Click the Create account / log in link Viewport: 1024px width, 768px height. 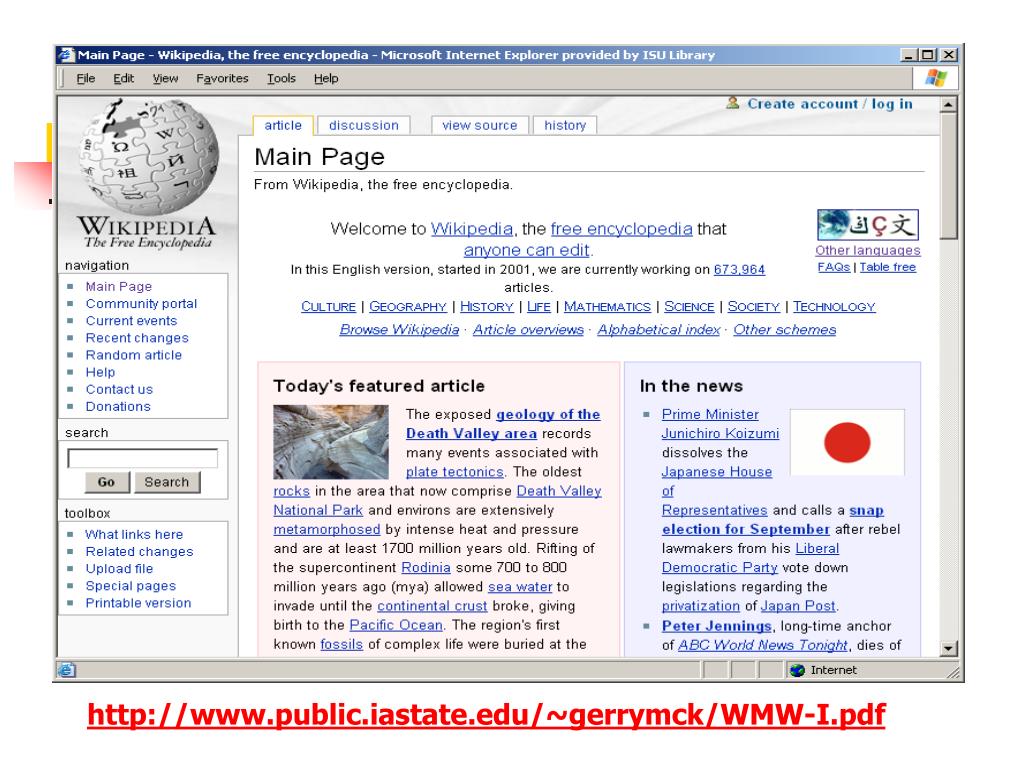click(x=829, y=104)
